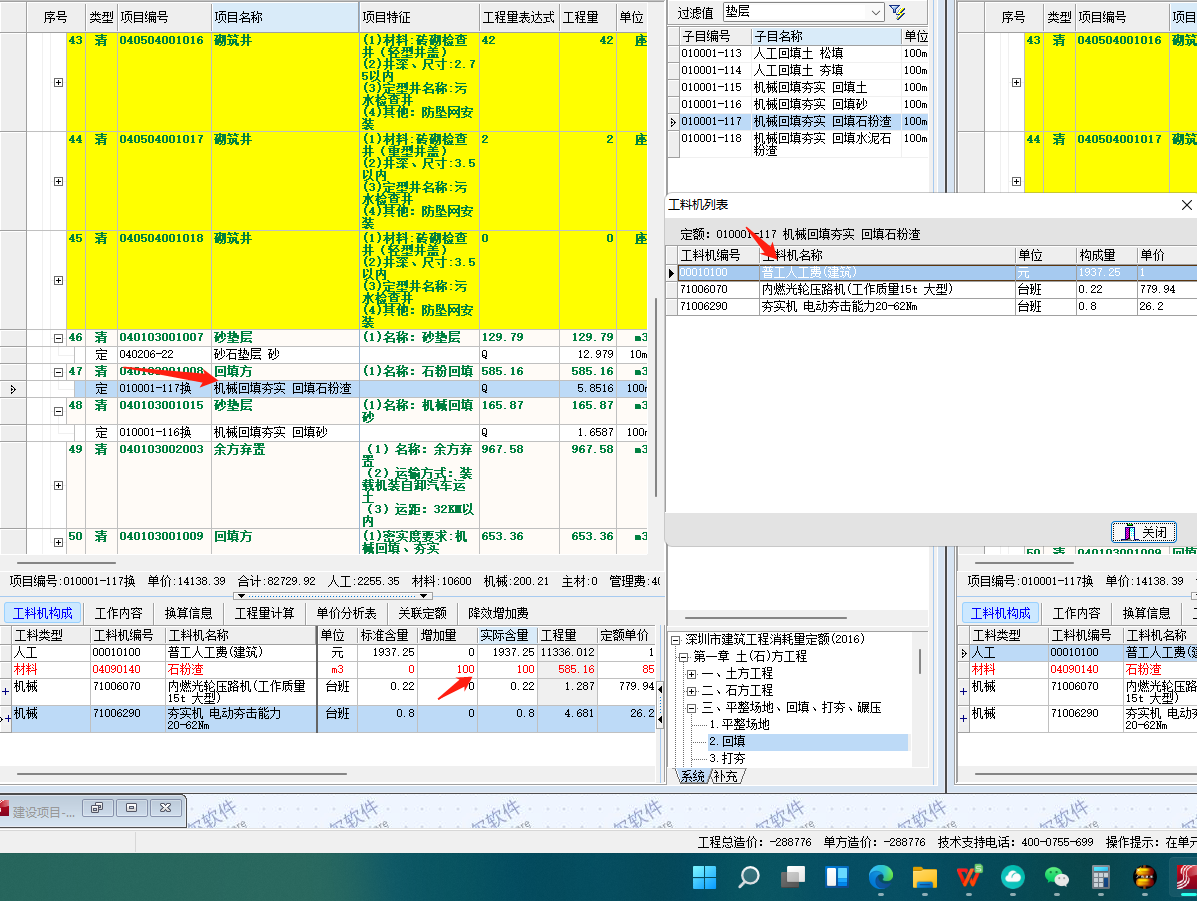Open the 单价分析表 tab
The width and height of the screenshot is (1197, 901).
[x=346, y=613]
